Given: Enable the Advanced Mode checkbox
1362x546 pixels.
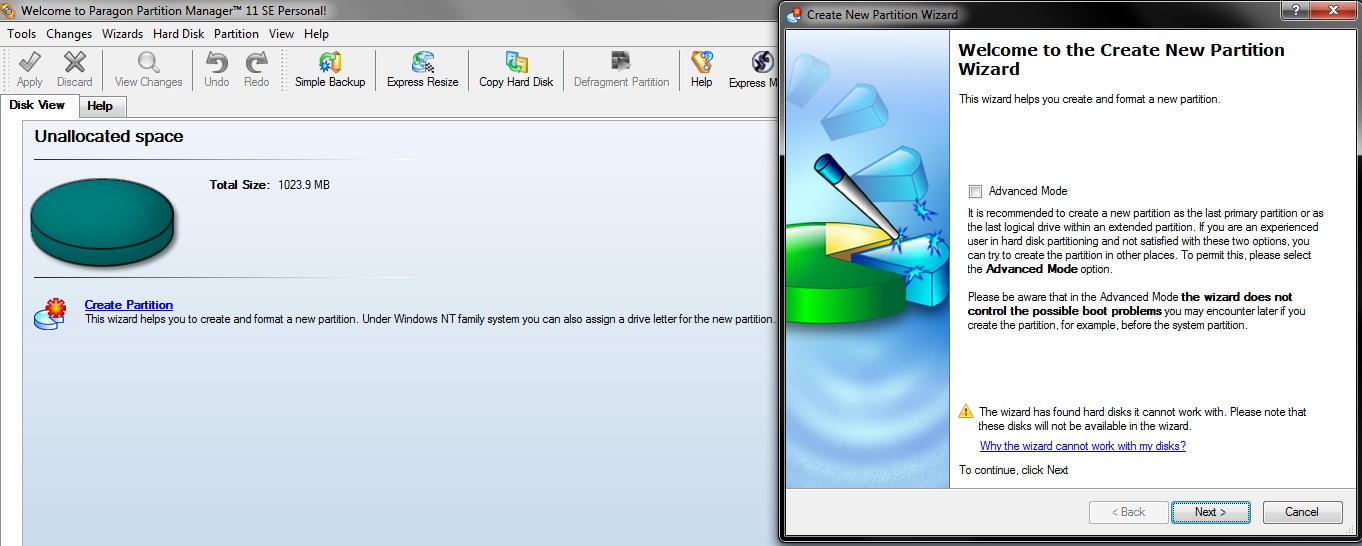Looking at the screenshot, I should click(975, 191).
